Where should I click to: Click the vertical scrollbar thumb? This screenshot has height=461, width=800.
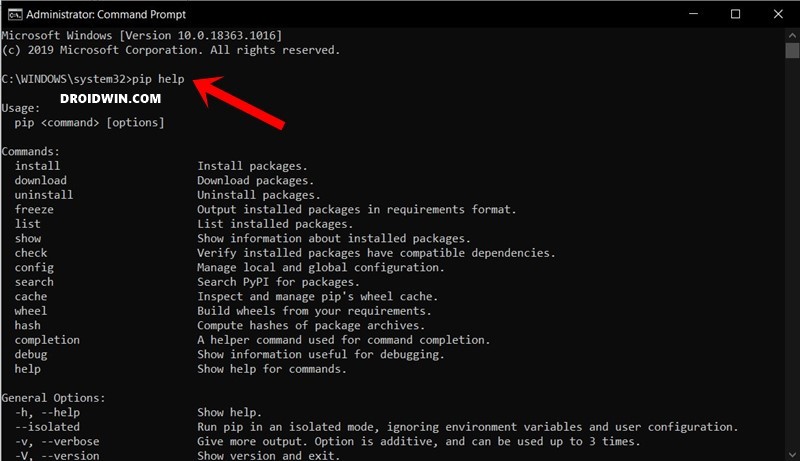click(x=792, y=51)
